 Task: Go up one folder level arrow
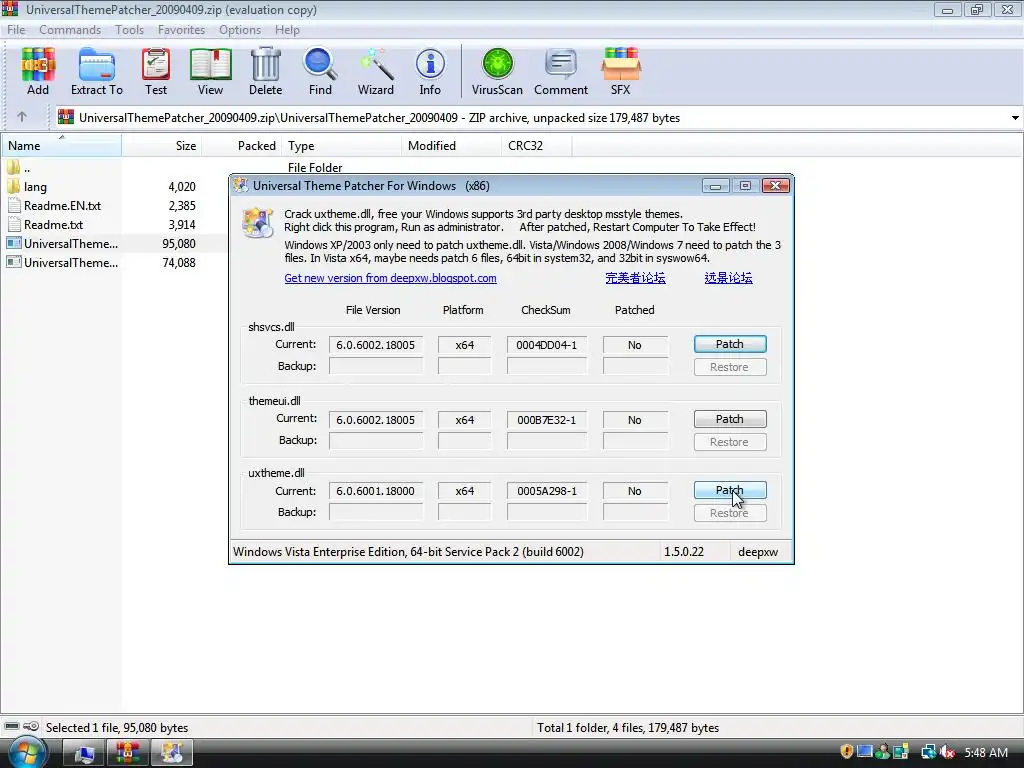click(x=22, y=117)
